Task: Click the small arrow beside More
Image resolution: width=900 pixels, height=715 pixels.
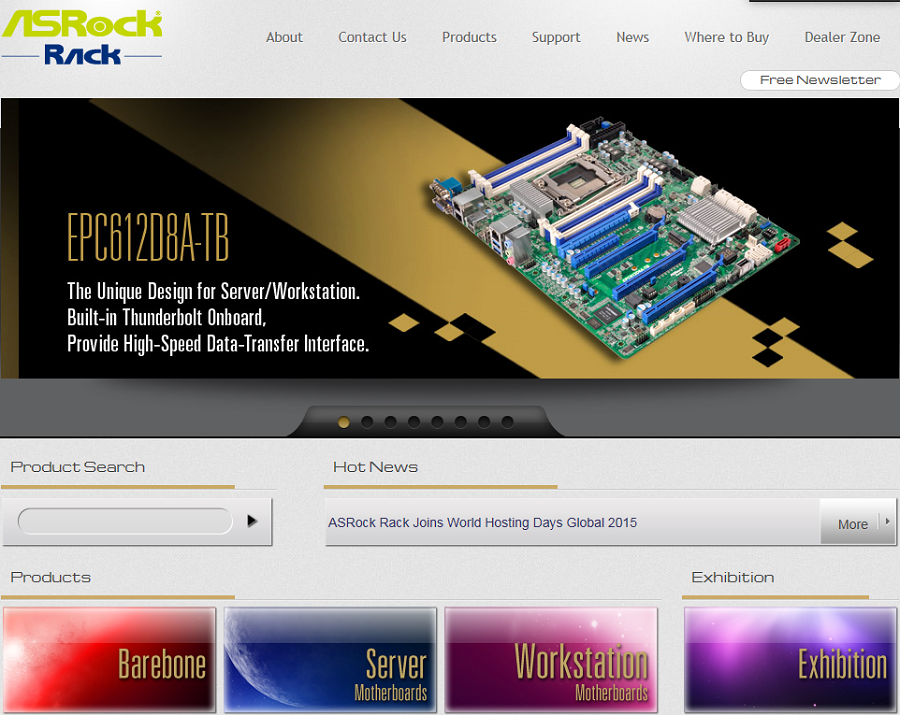Action: click(887, 521)
